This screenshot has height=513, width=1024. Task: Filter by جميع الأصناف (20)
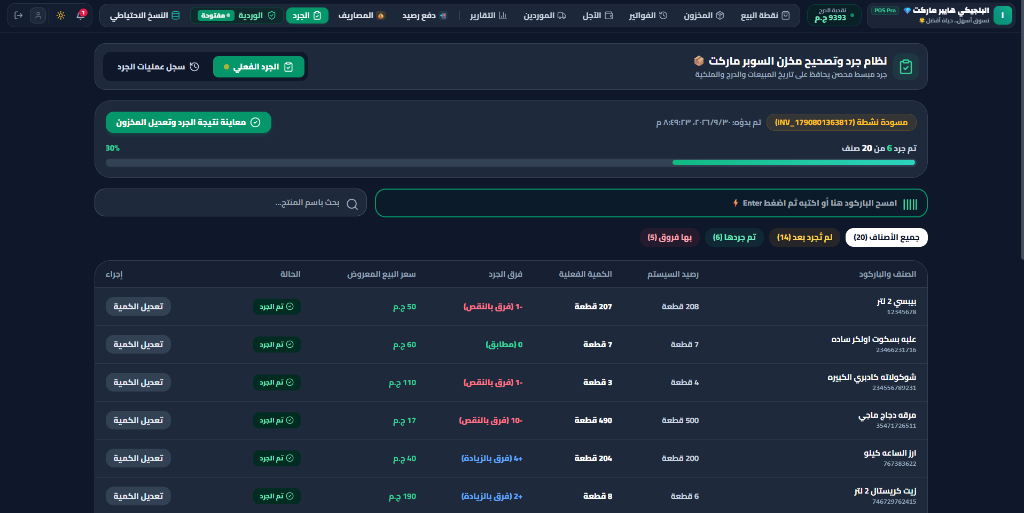pyautogui.click(x=886, y=238)
